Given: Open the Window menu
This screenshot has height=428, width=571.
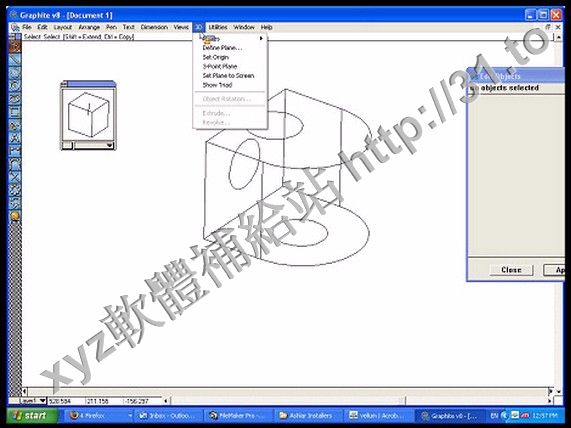Looking at the screenshot, I should point(244,27).
